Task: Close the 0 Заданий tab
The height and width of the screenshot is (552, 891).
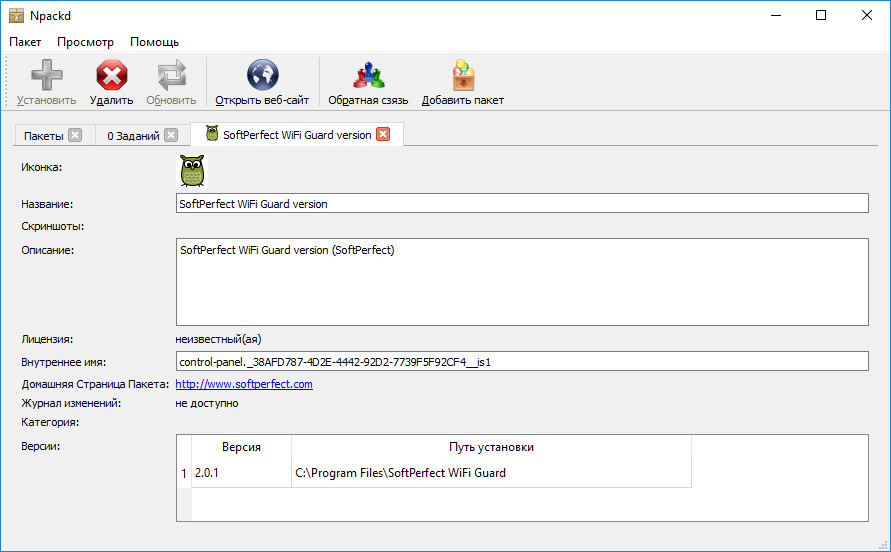Action: [171, 135]
